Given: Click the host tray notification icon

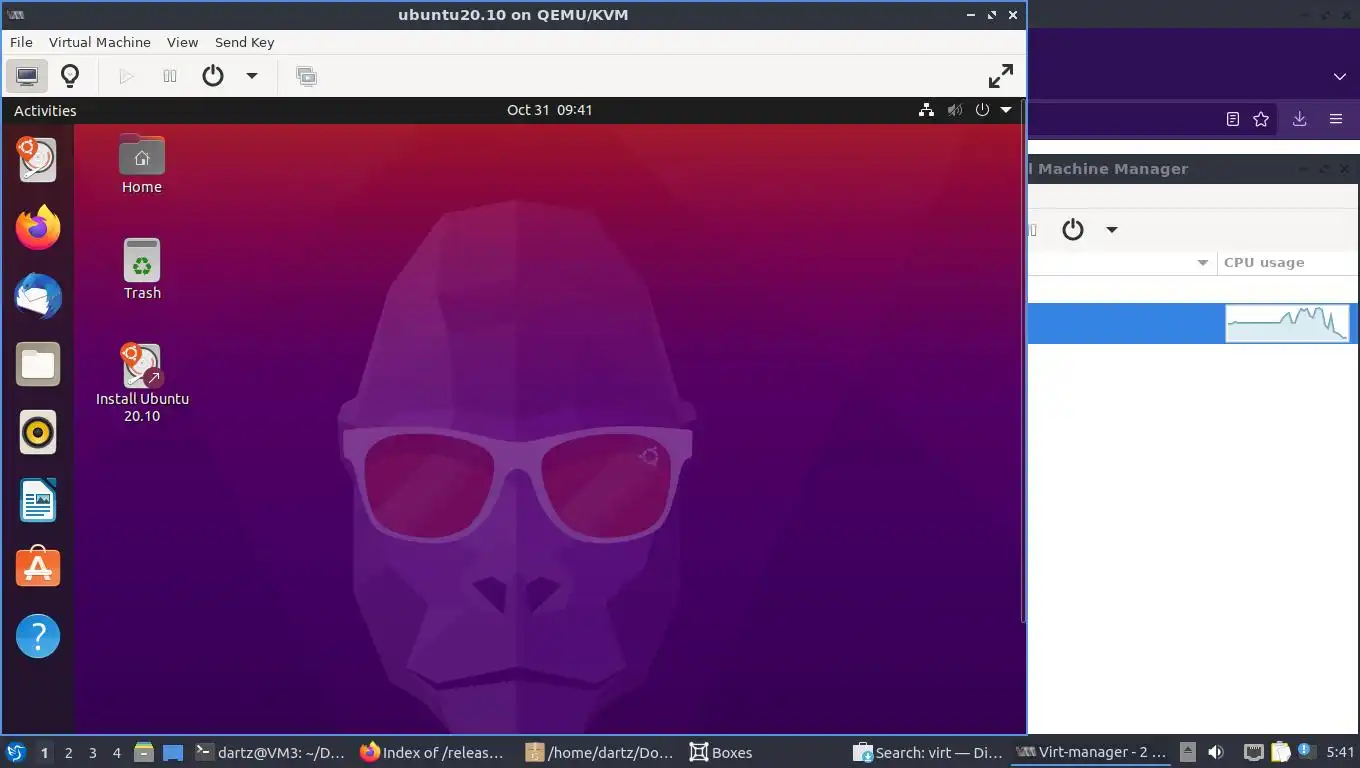Looking at the screenshot, I should pyautogui.click(x=1306, y=752).
